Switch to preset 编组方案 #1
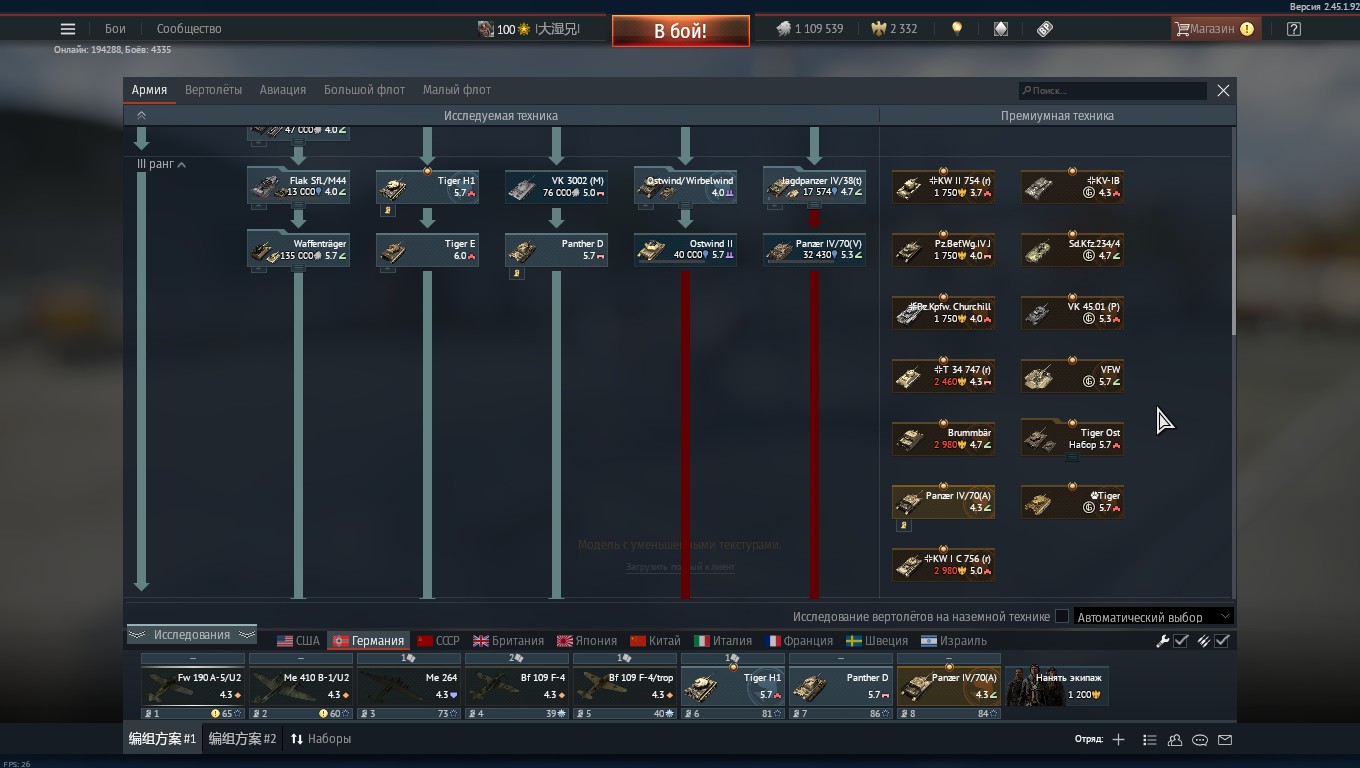The width and height of the screenshot is (1360, 768). click(x=163, y=739)
